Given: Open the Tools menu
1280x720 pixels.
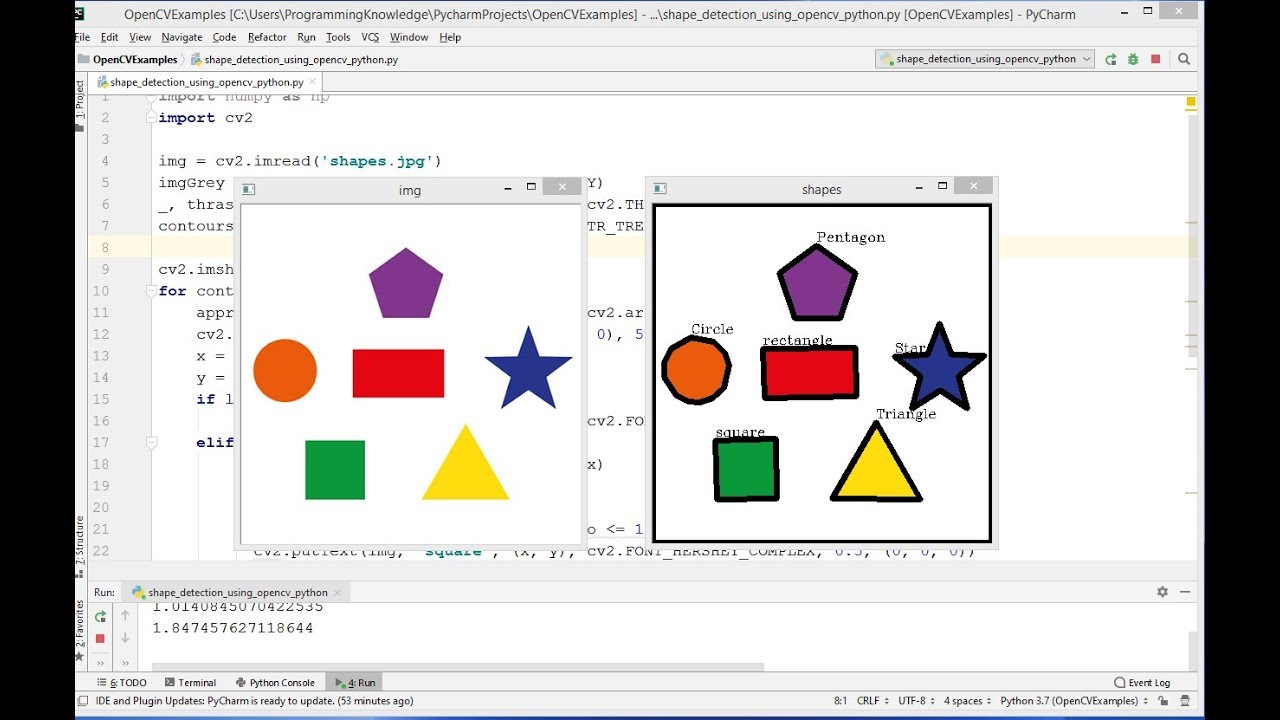Looking at the screenshot, I should pos(338,37).
